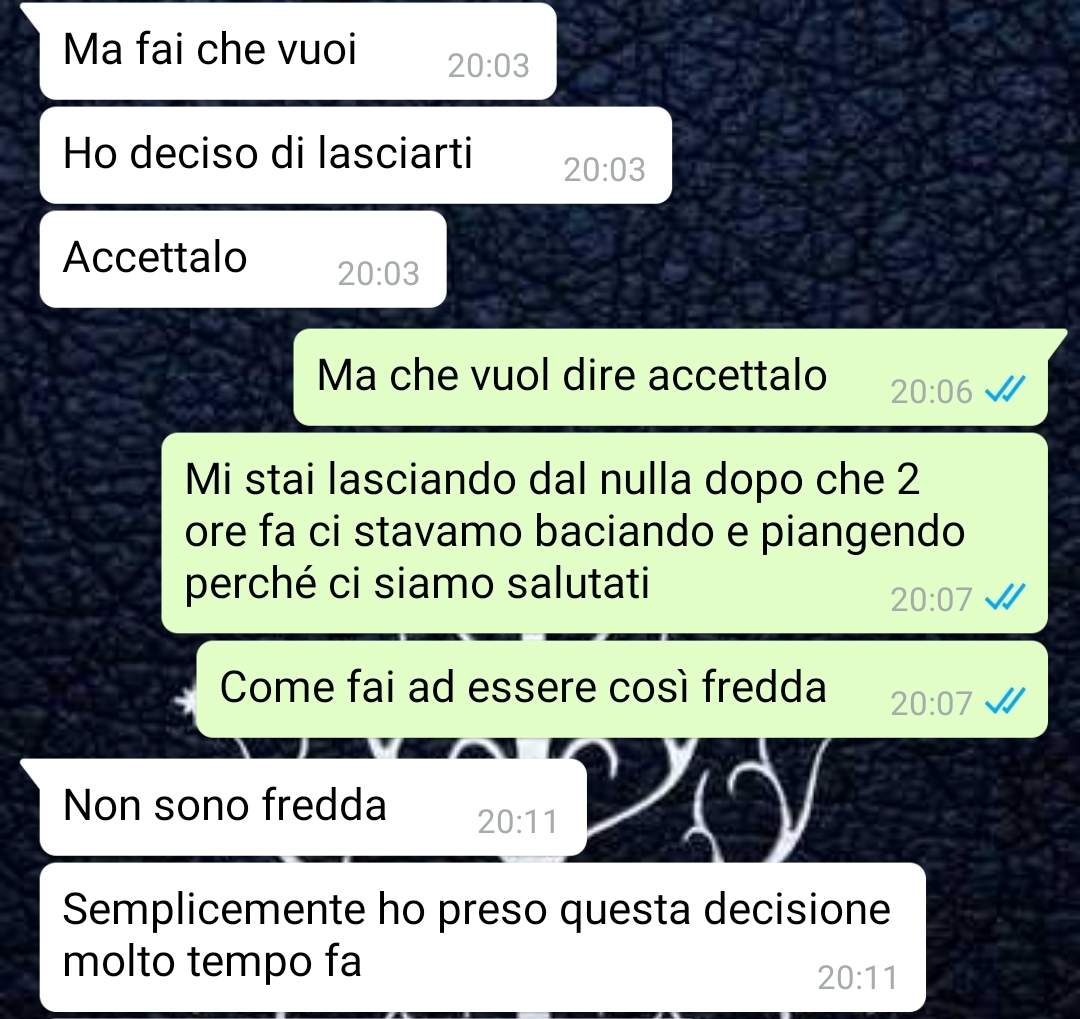Tap the words 'perché ci siamo salutati'
The width and height of the screenshot is (1080, 1019).
pos(417,584)
